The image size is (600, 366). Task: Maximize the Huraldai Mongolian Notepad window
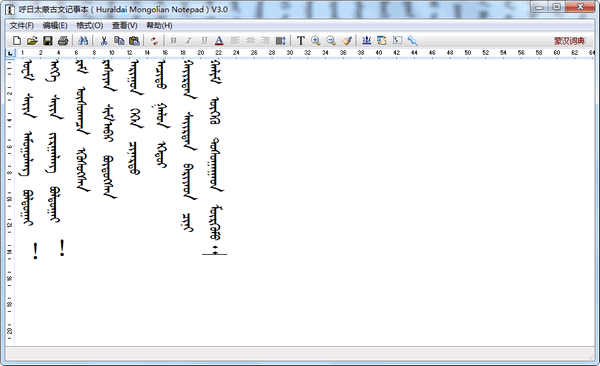[556, 7]
